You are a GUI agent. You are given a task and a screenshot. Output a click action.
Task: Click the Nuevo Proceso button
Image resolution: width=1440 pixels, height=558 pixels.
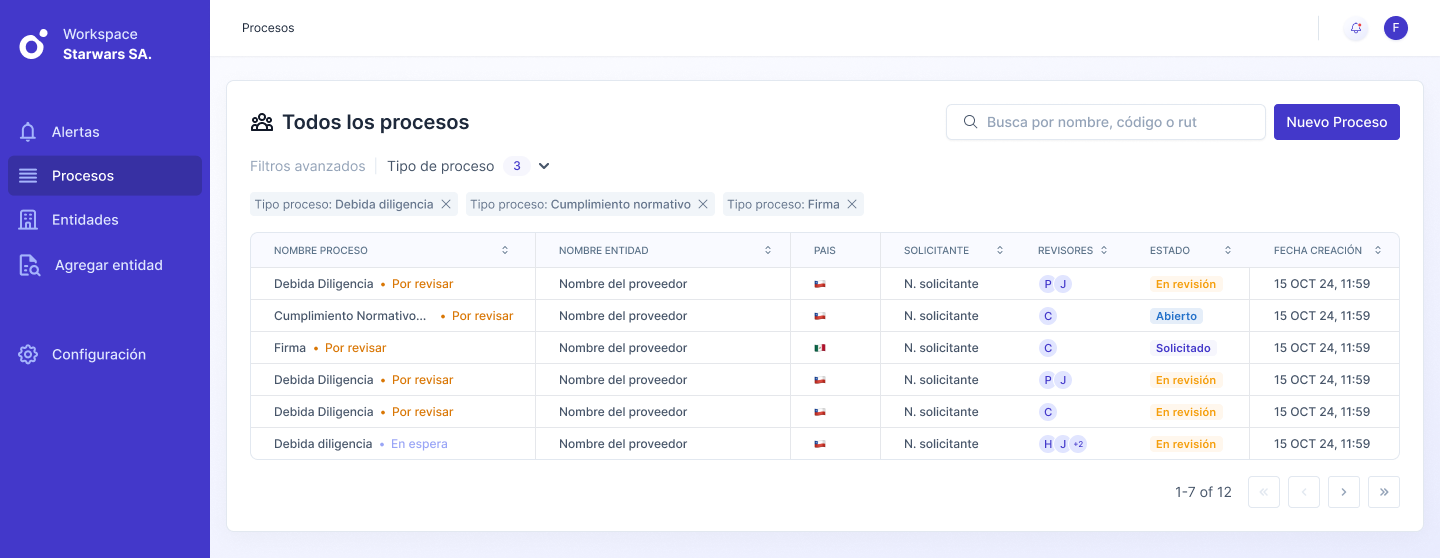tap(1336, 122)
